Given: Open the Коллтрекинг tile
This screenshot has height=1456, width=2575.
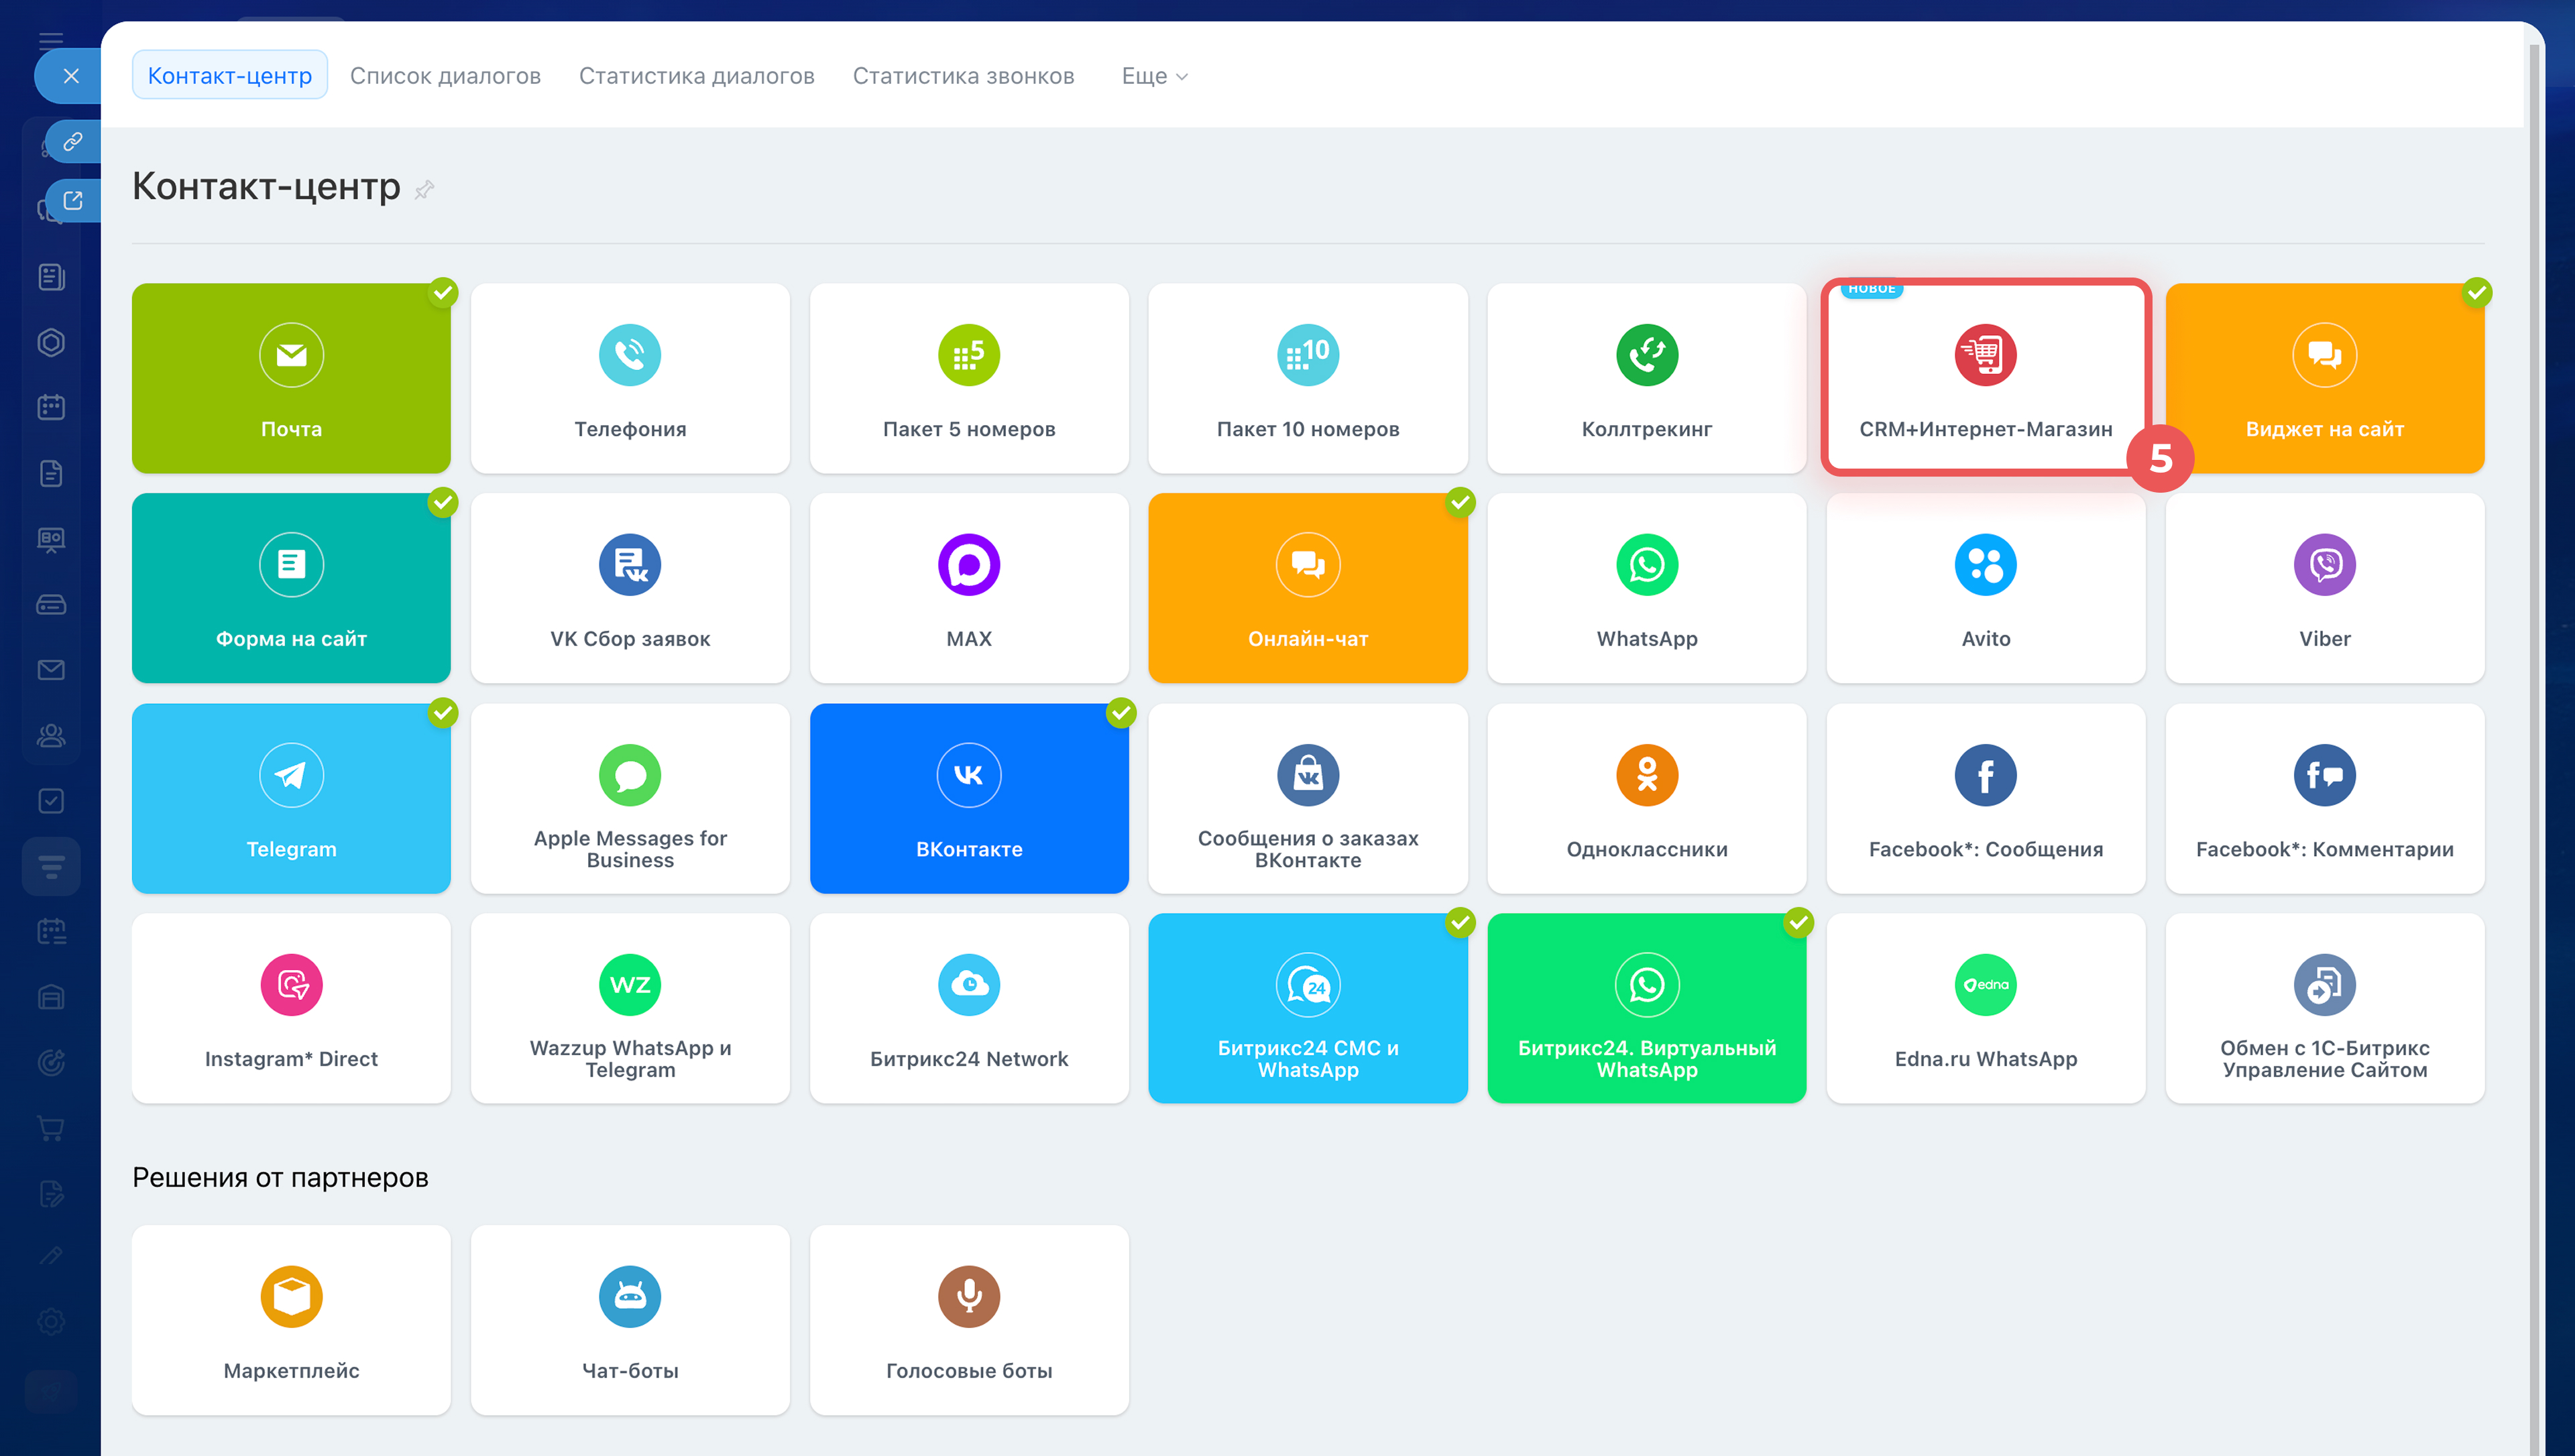Looking at the screenshot, I should 1646,378.
